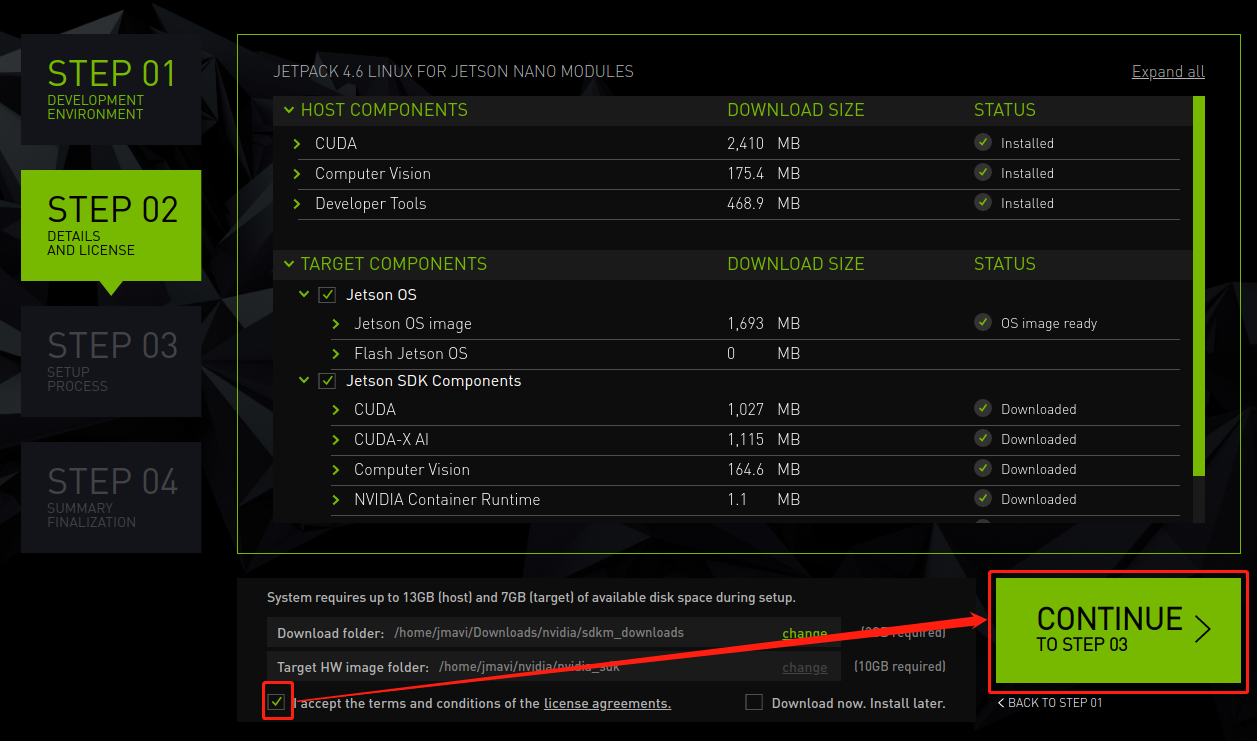Collapse the Jetson SDK Components group
Image resolution: width=1257 pixels, height=741 pixels.
[x=303, y=381]
